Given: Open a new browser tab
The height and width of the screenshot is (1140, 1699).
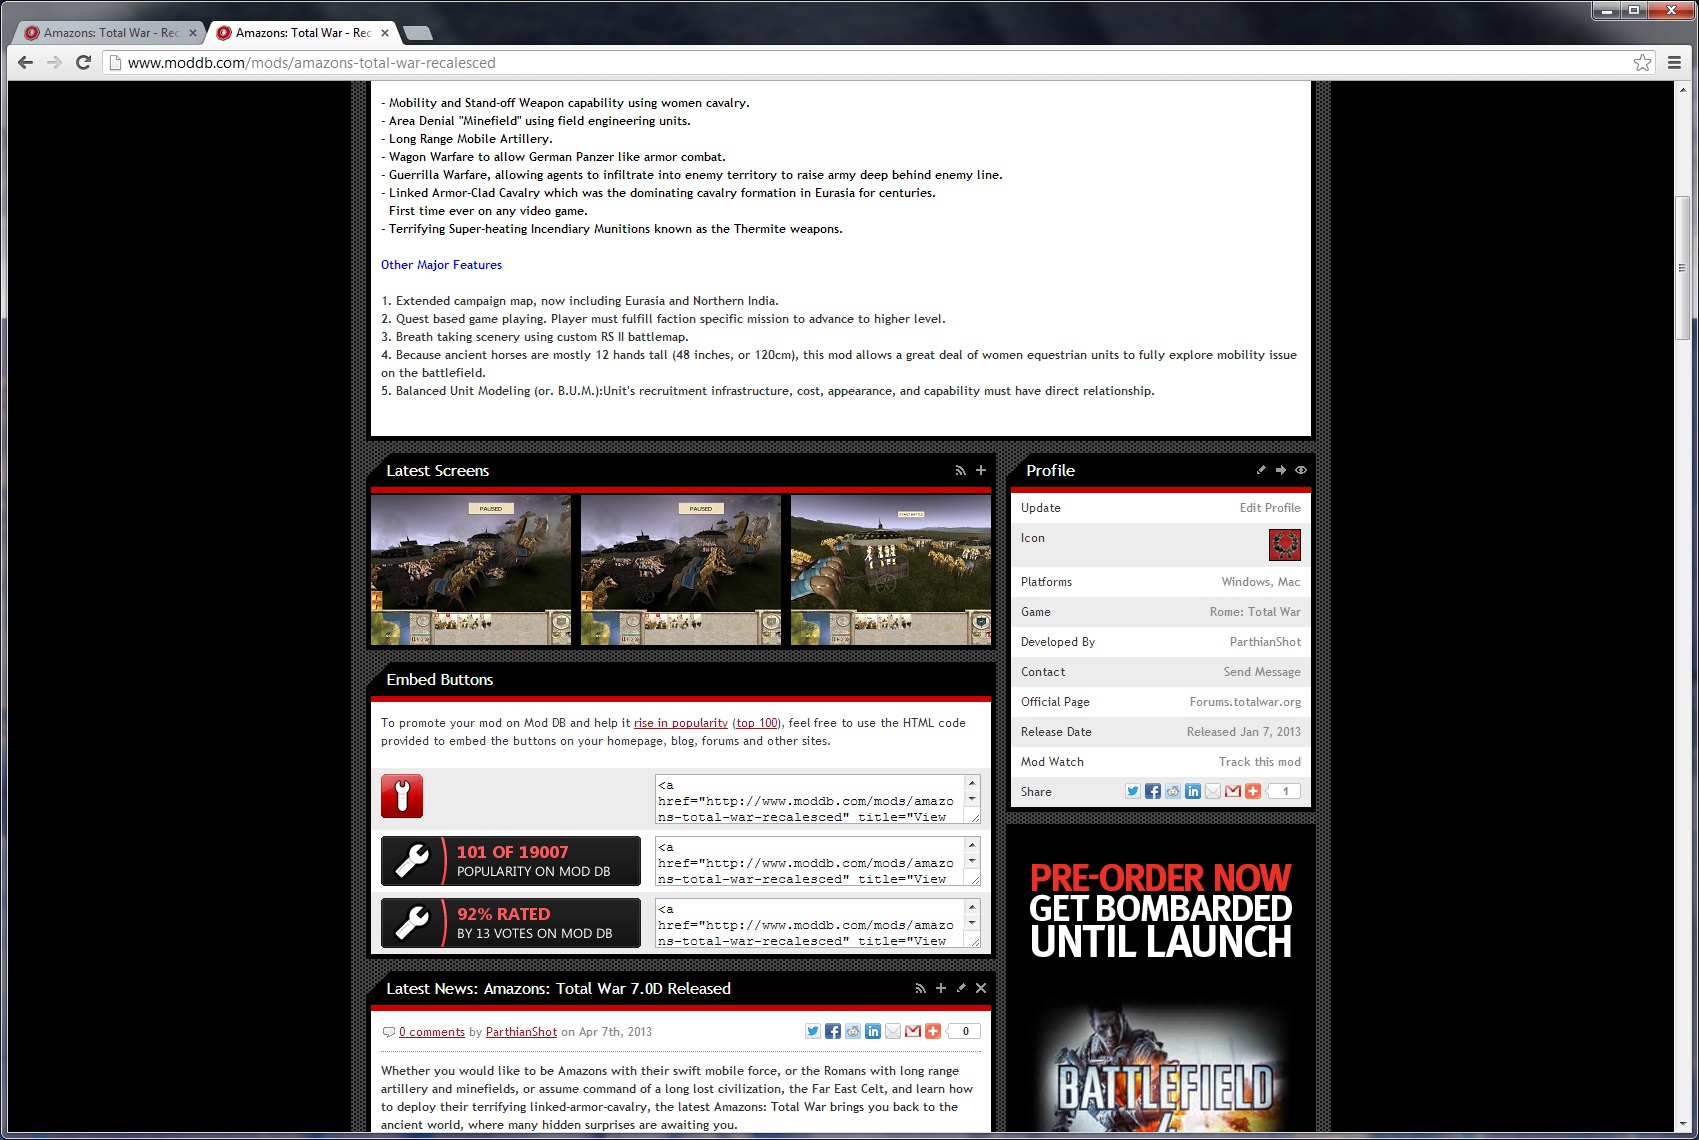Looking at the screenshot, I should (417, 33).
